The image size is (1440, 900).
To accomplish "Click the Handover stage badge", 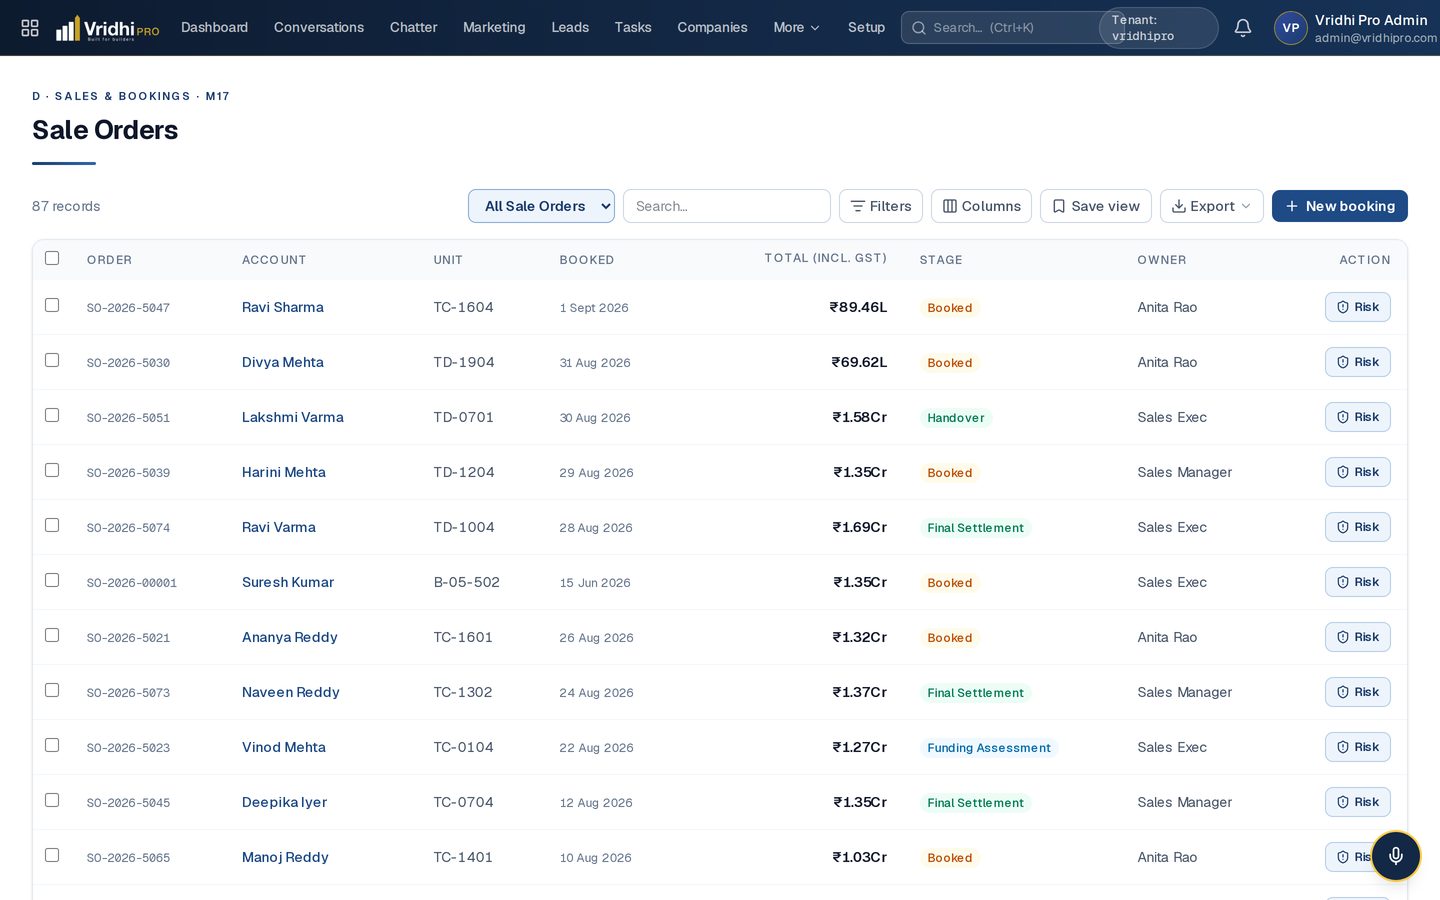I will tap(956, 418).
